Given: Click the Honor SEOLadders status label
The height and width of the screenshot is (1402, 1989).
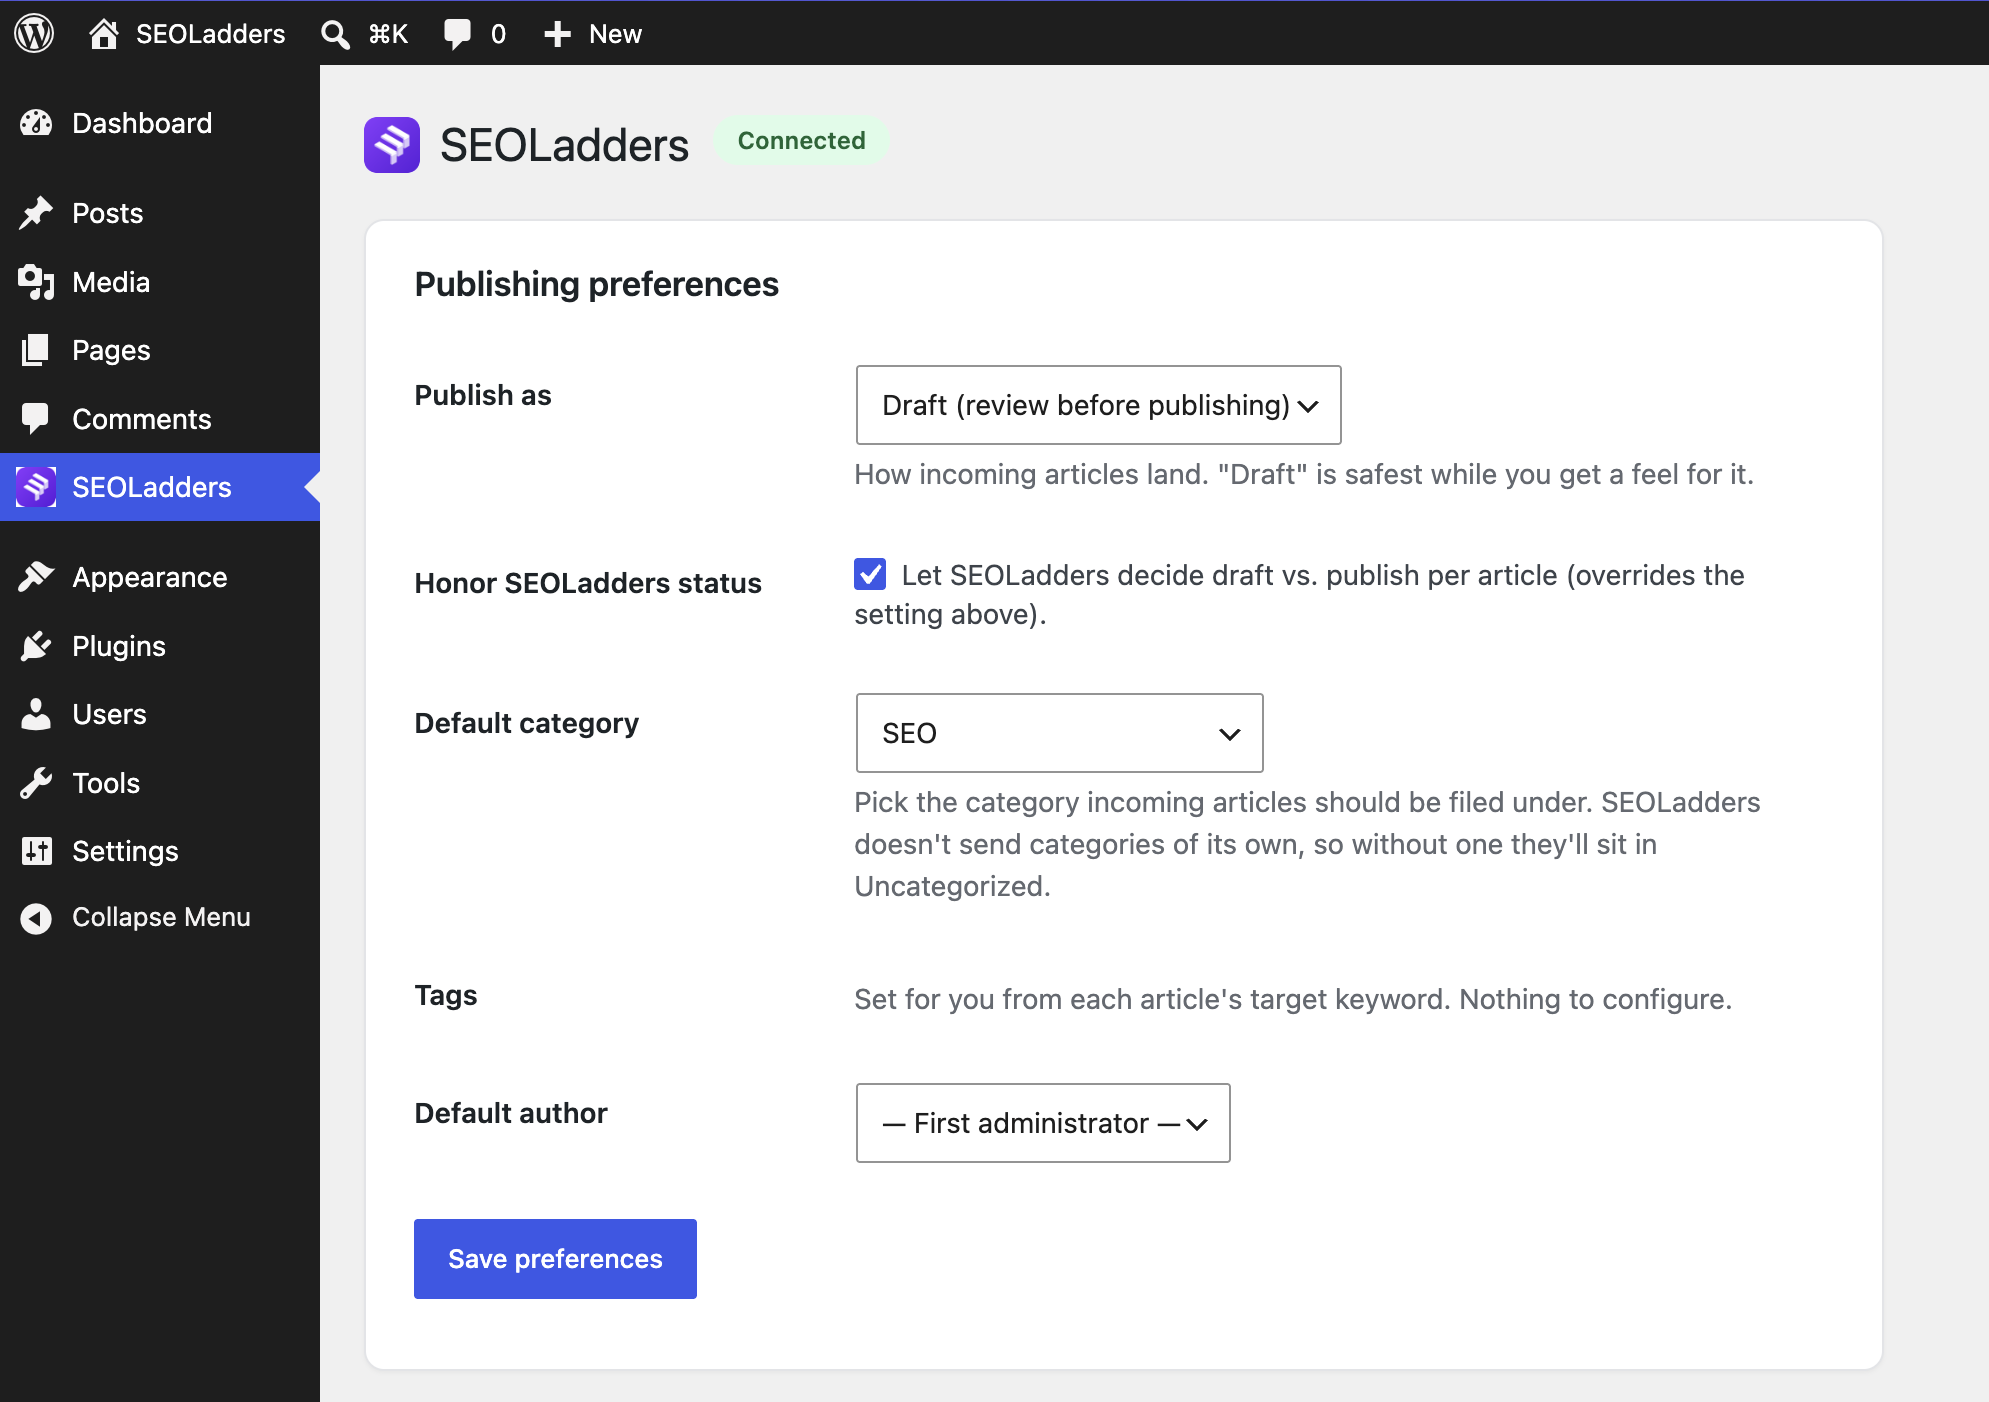Looking at the screenshot, I should pyautogui.click(x=588, y=583).
